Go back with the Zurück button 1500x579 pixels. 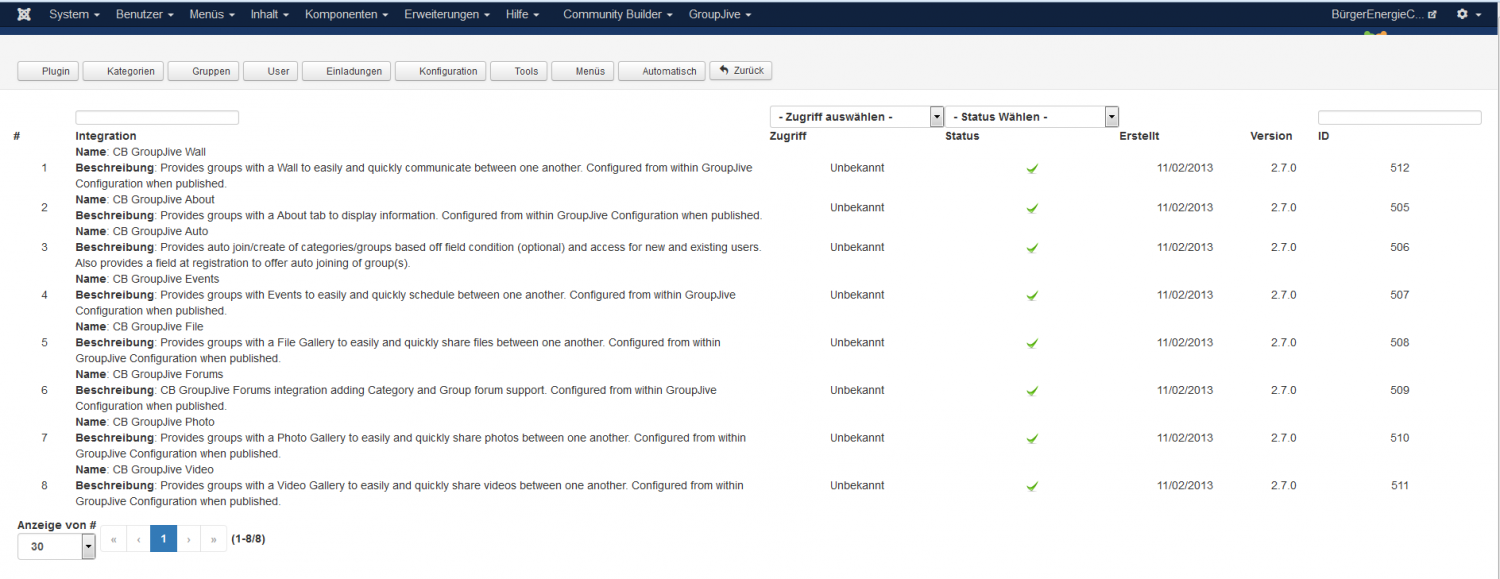[741, 71]
